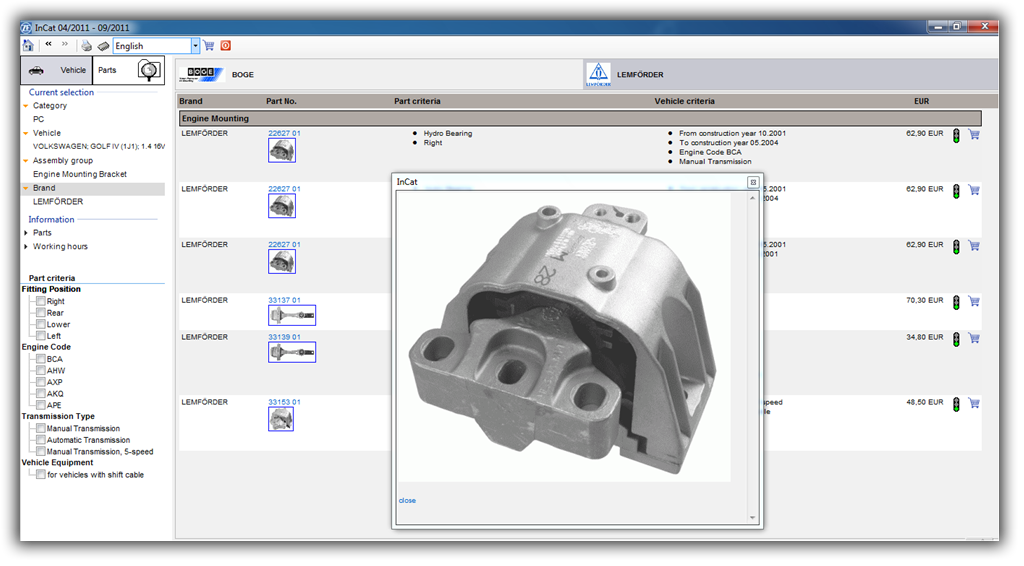Click the first row engine mount thumbnail
Screen dimensions: 1024x566
[281, 151]
